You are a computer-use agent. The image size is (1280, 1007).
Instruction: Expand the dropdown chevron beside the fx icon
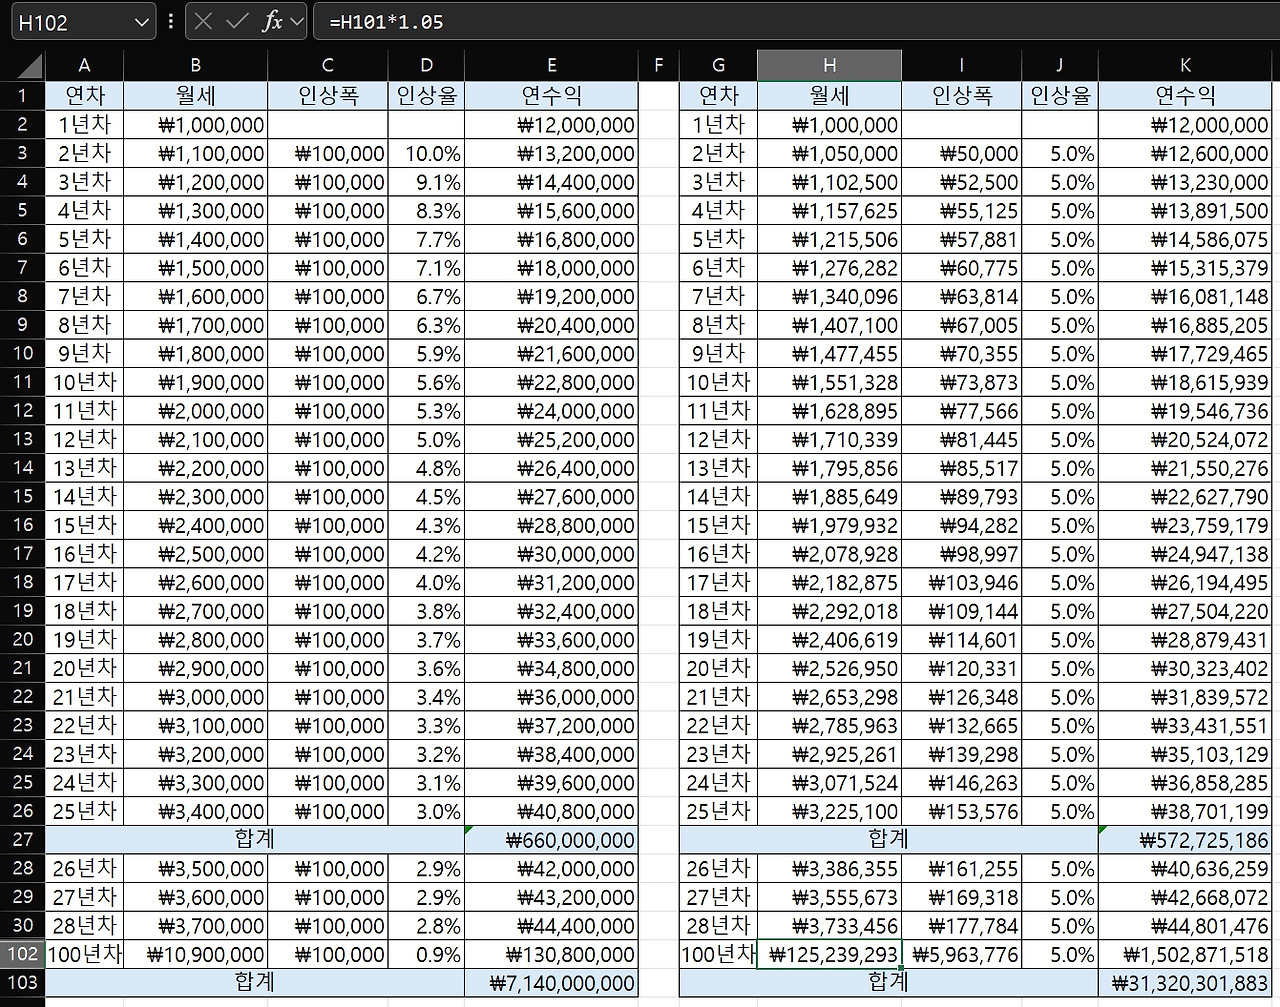(x=297, y=22)
